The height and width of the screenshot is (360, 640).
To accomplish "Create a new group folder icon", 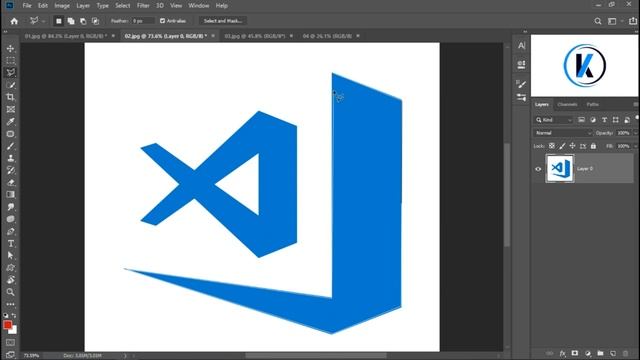I will point(600,353).
